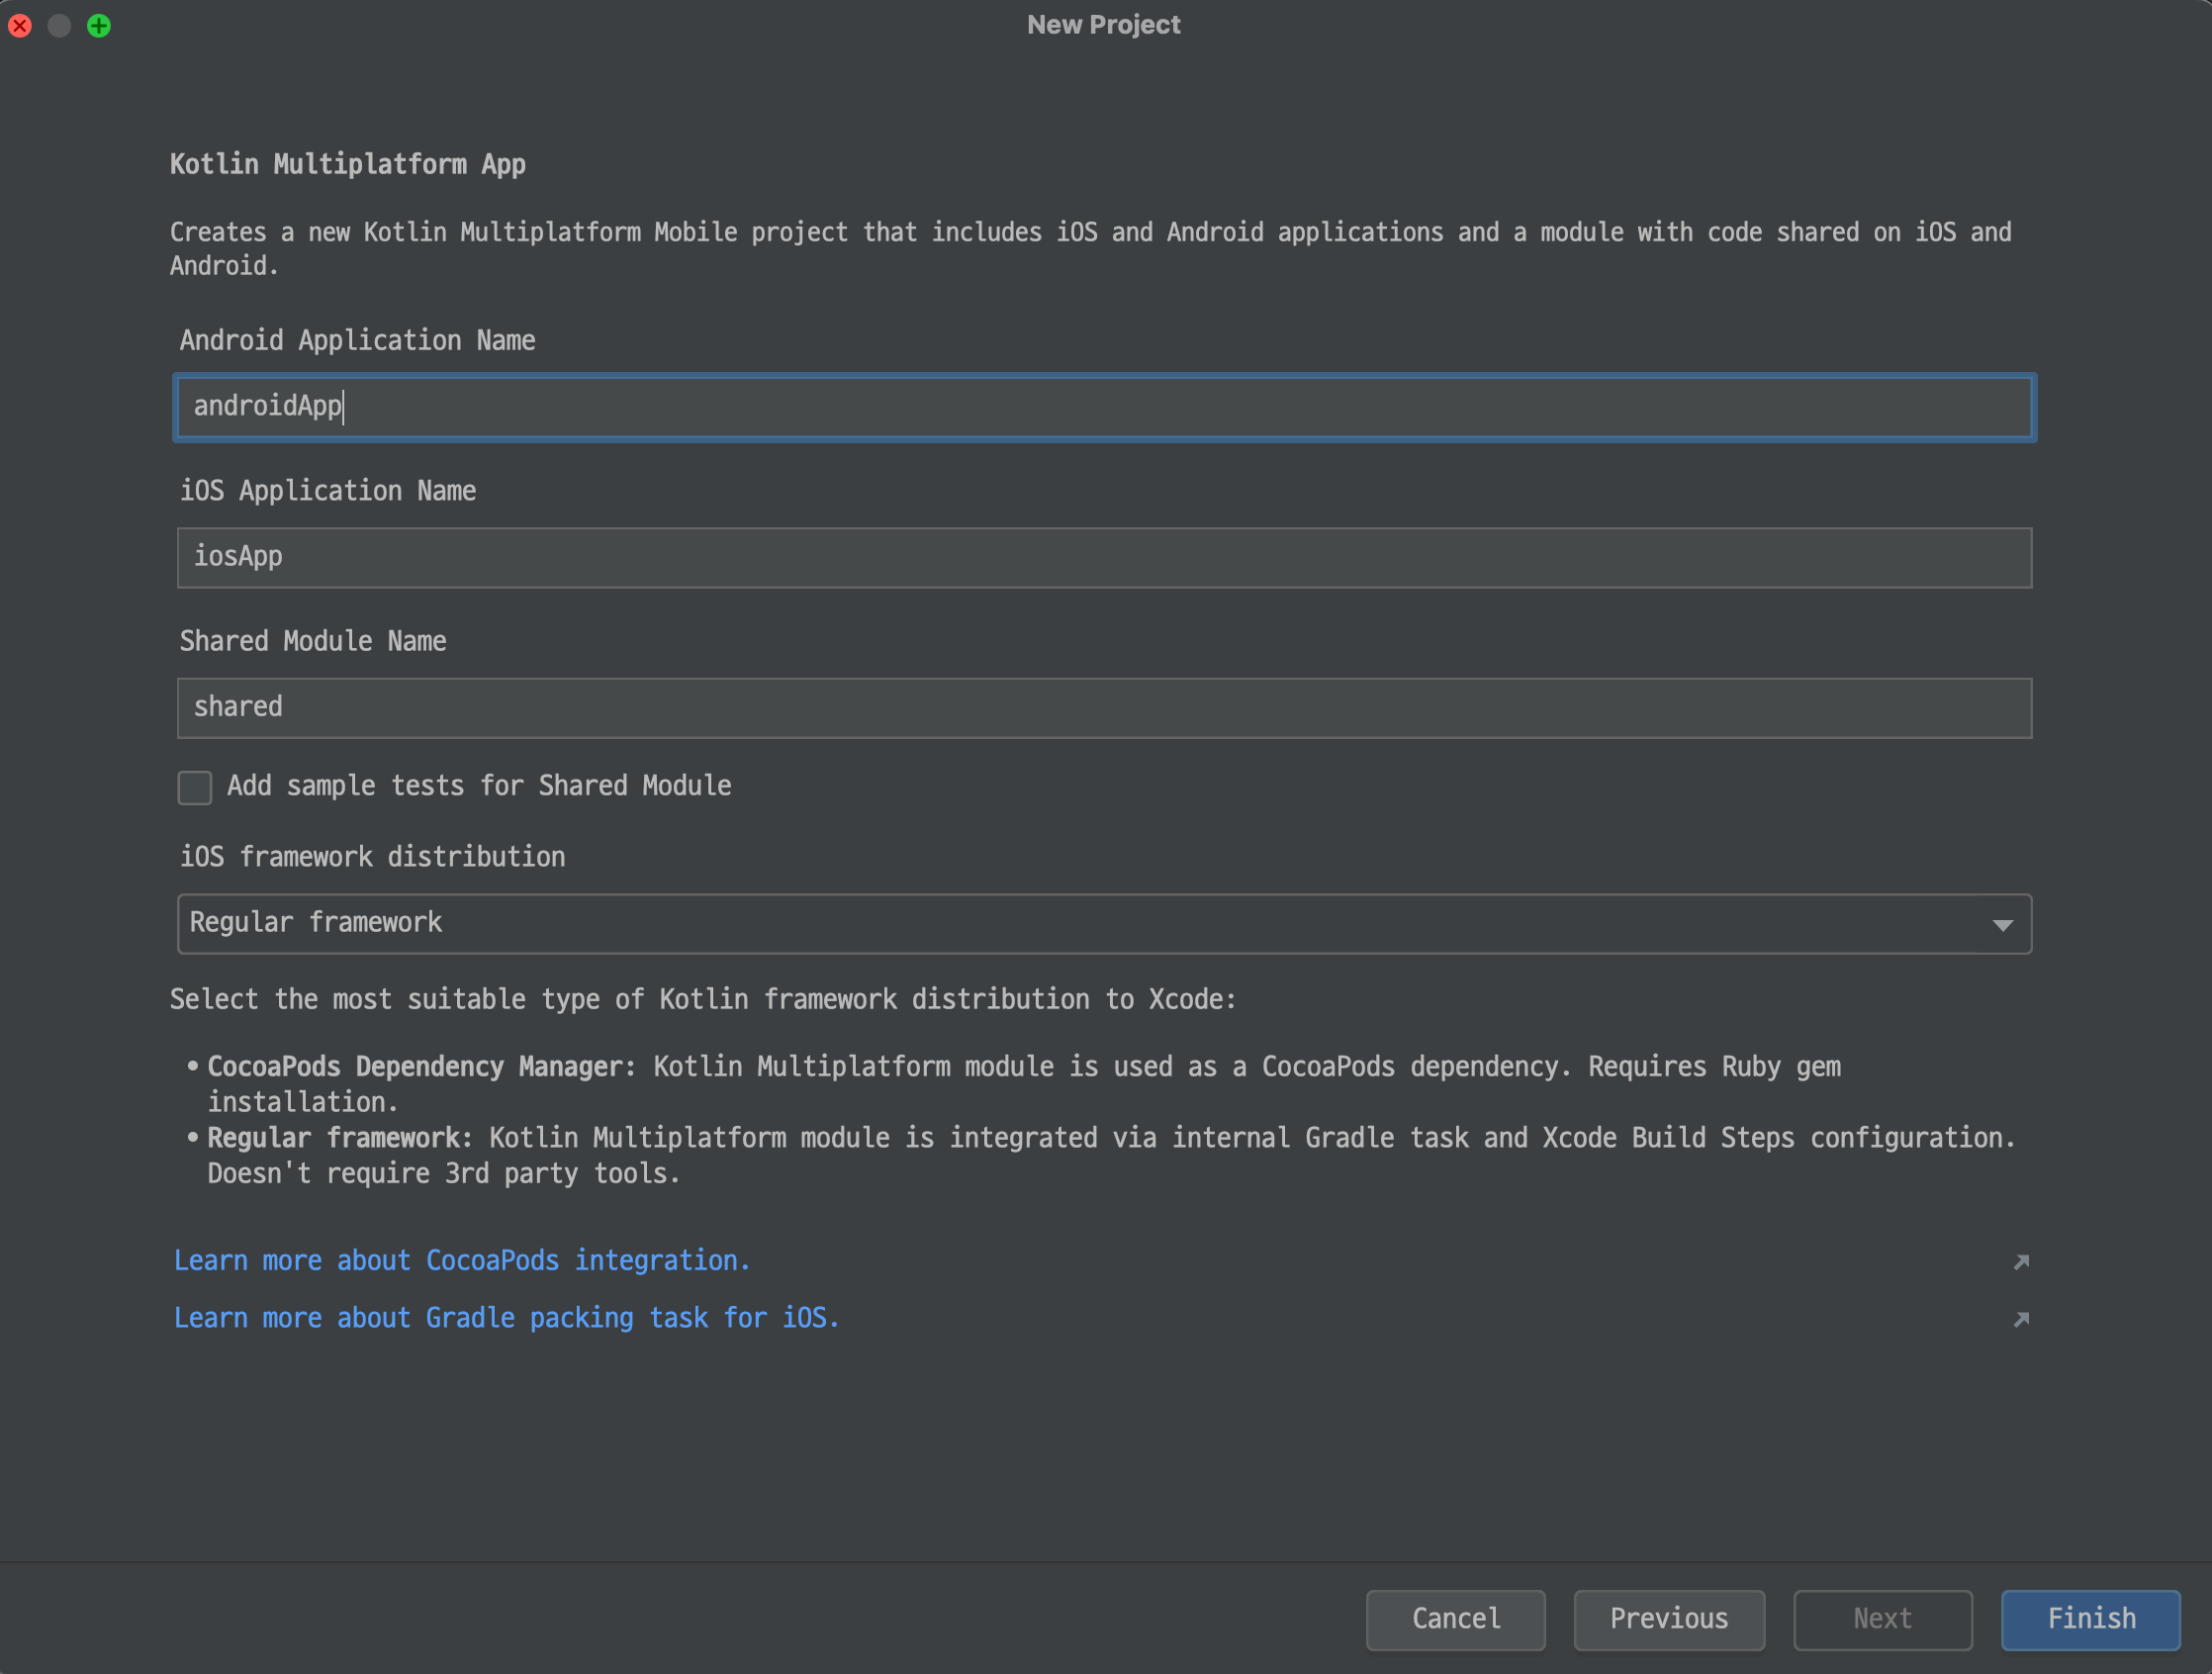The width and height of the screenshot is (2212, 1674).
Task: Click the external link arrow beside CocoaPods link
Action: [2021, 1262]
